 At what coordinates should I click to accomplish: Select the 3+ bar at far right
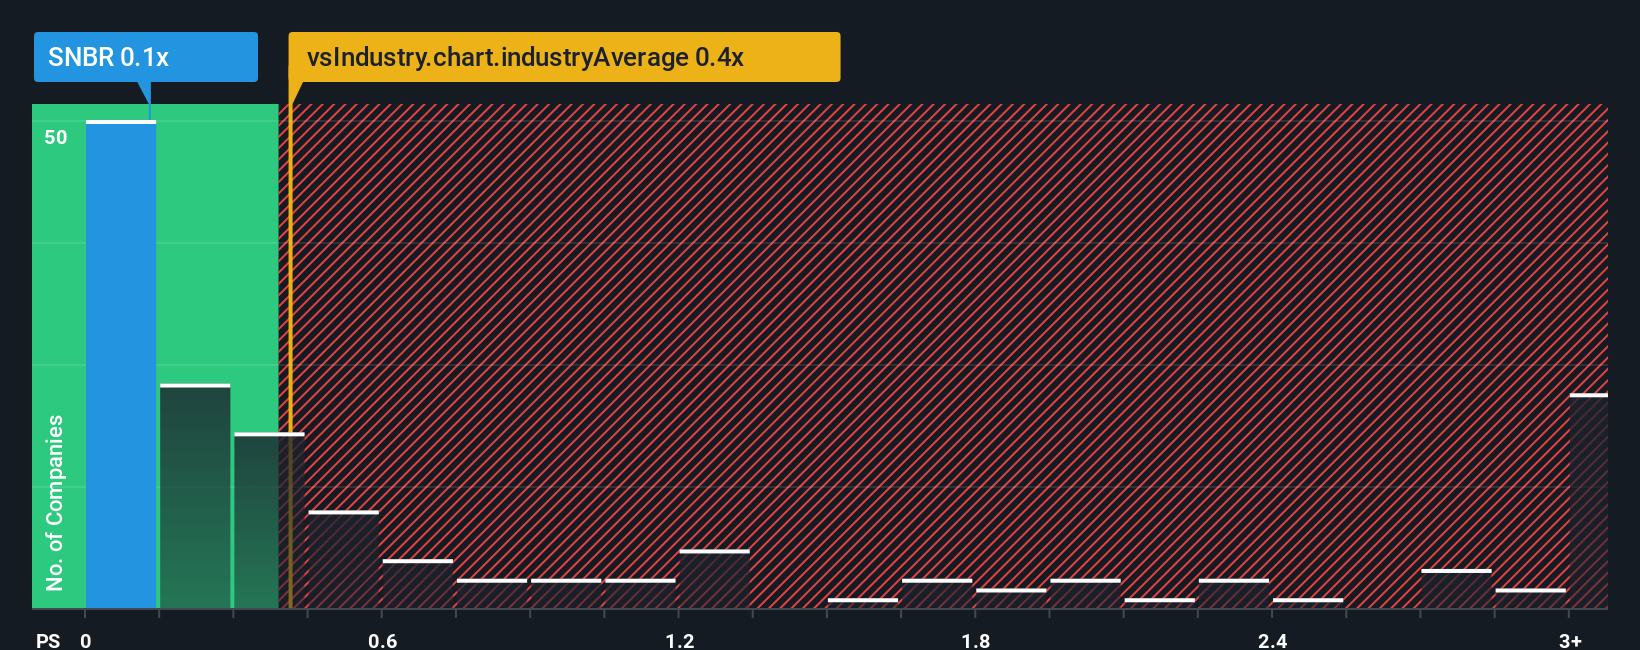(1589, 501)
